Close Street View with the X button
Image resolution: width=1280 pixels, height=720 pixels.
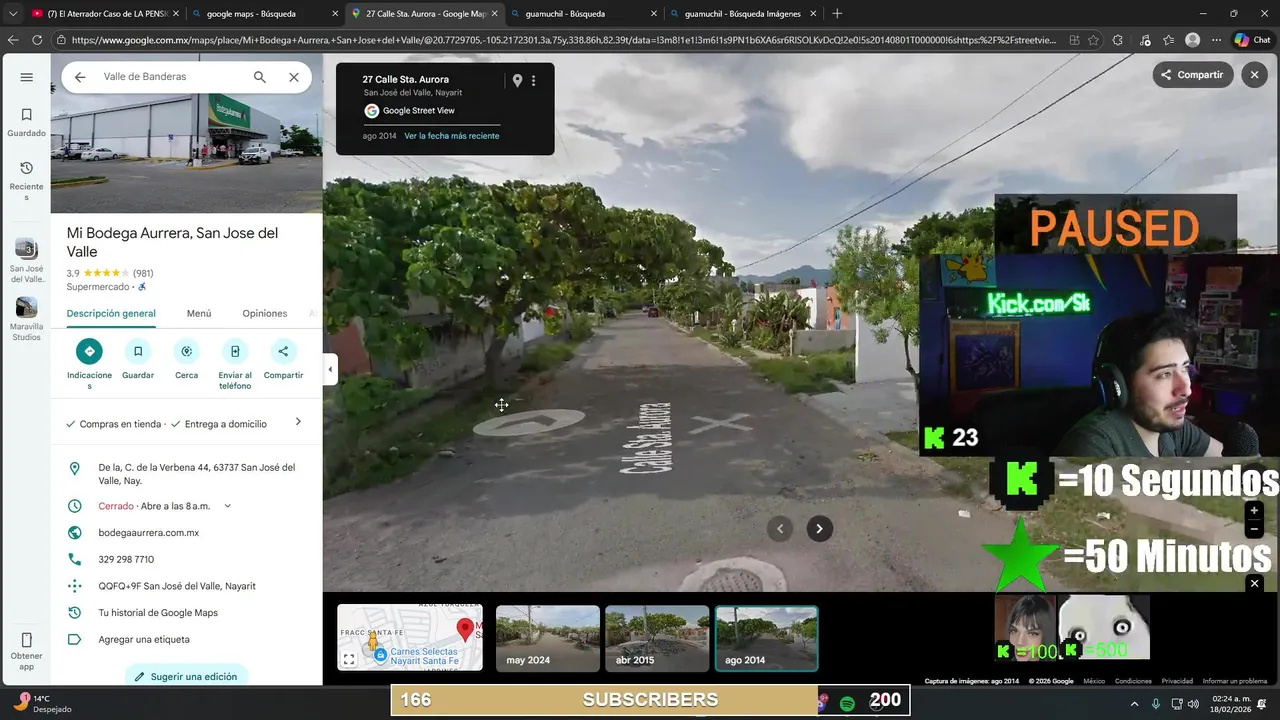(x=1254, y=75)
